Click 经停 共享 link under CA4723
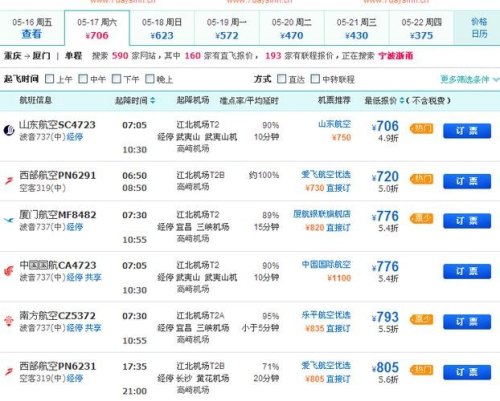500x401 pixels. (x=84, y=278)
